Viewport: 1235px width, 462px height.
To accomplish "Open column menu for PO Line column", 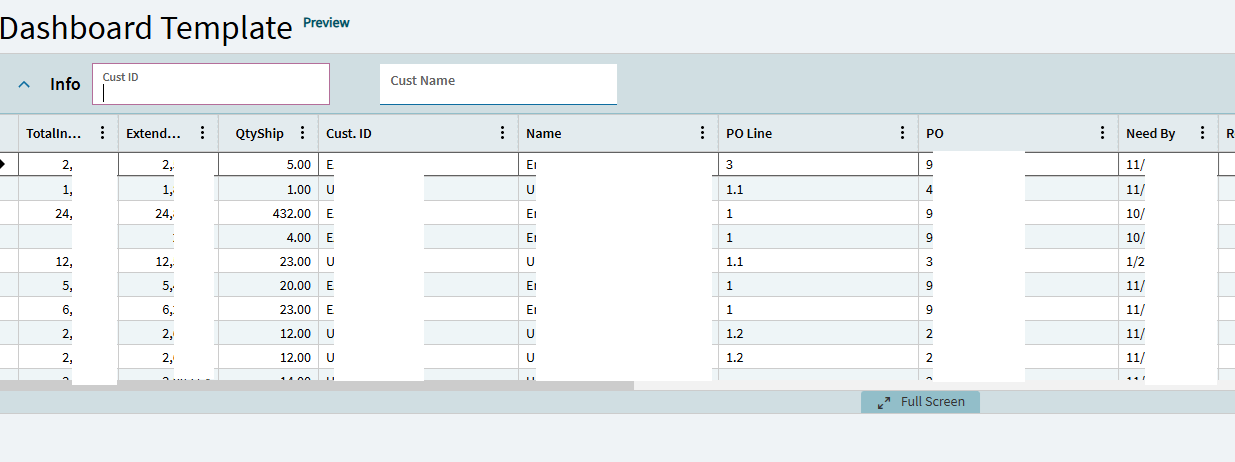I will [x=902, y=133].
